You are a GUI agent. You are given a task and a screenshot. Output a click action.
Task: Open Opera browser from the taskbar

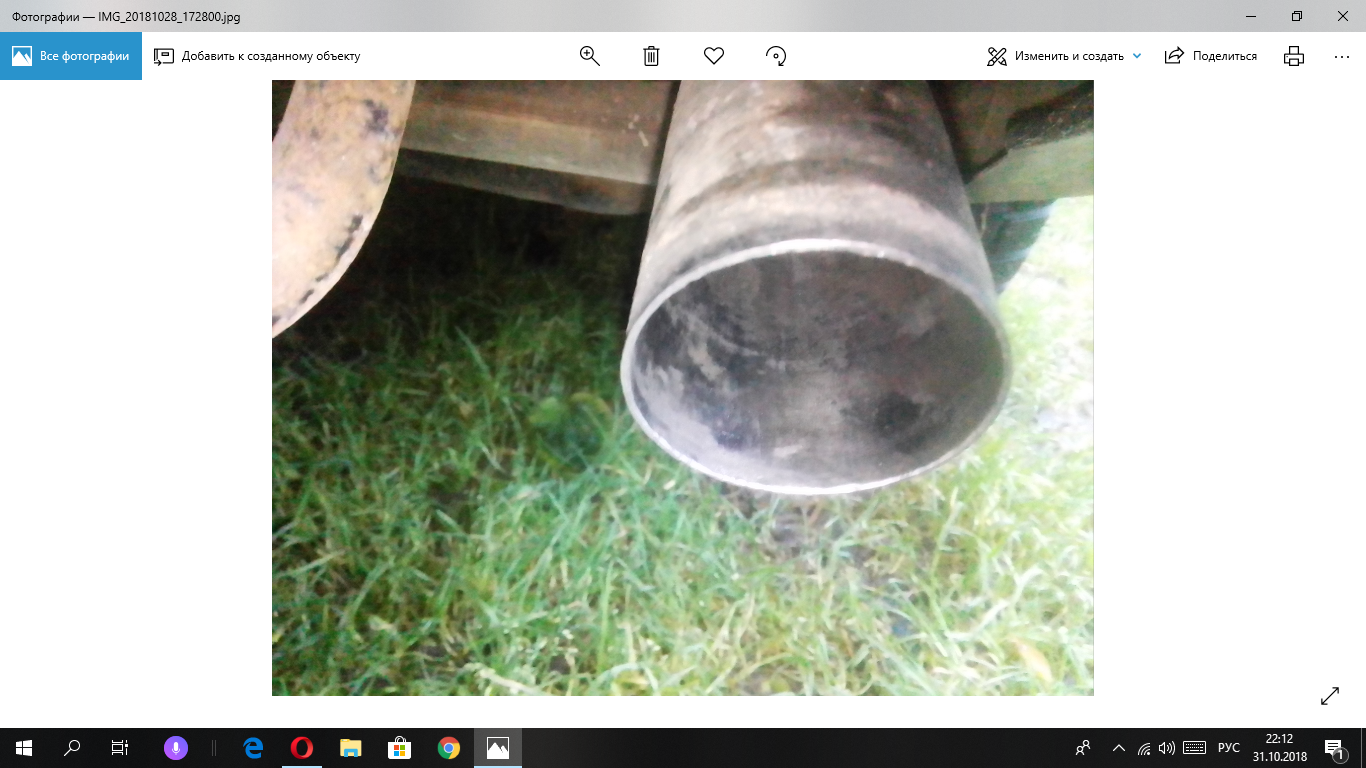301,748
